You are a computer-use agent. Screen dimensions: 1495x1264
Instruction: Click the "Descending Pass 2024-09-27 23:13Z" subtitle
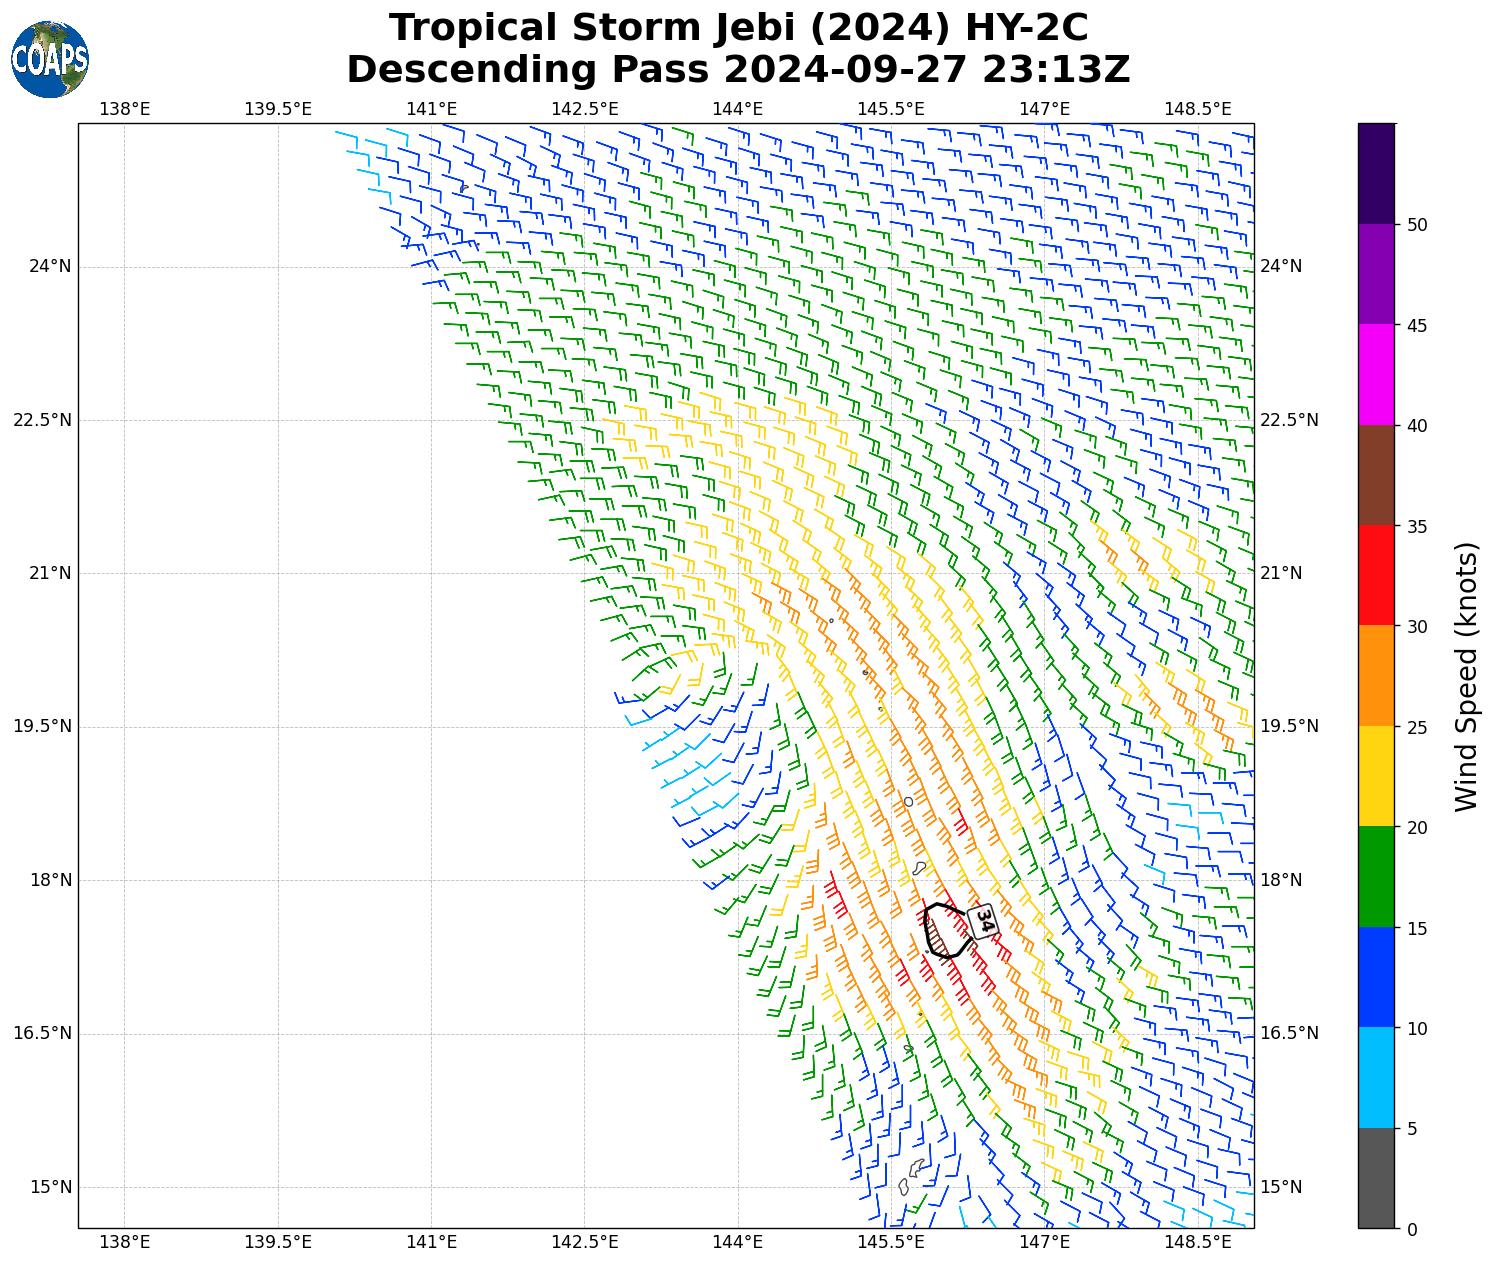coord(738,70)
